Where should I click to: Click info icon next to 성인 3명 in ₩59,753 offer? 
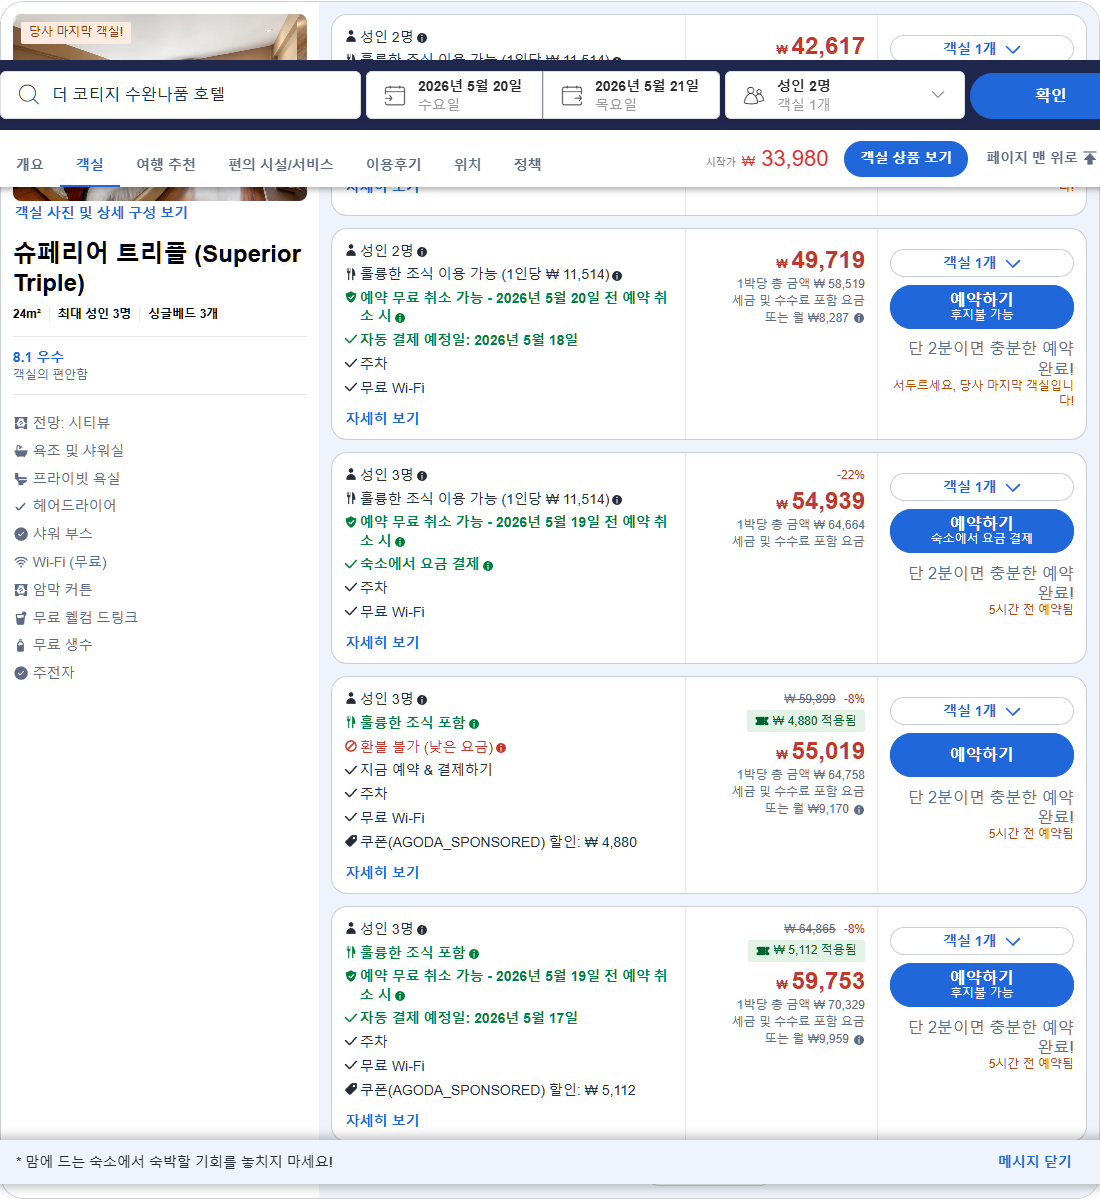click(422, 930)
